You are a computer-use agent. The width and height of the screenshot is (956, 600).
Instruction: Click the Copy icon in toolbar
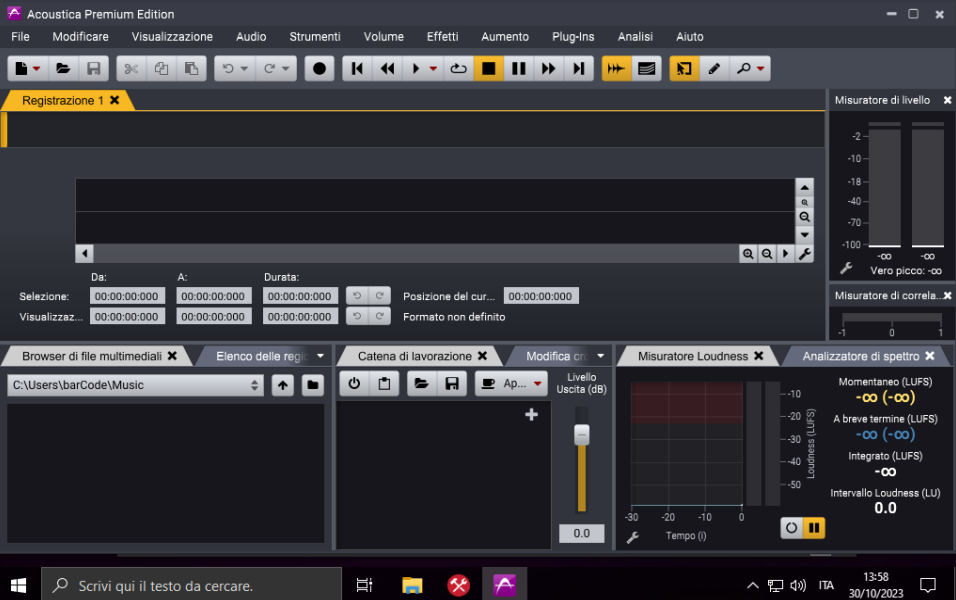coord(161,69)
